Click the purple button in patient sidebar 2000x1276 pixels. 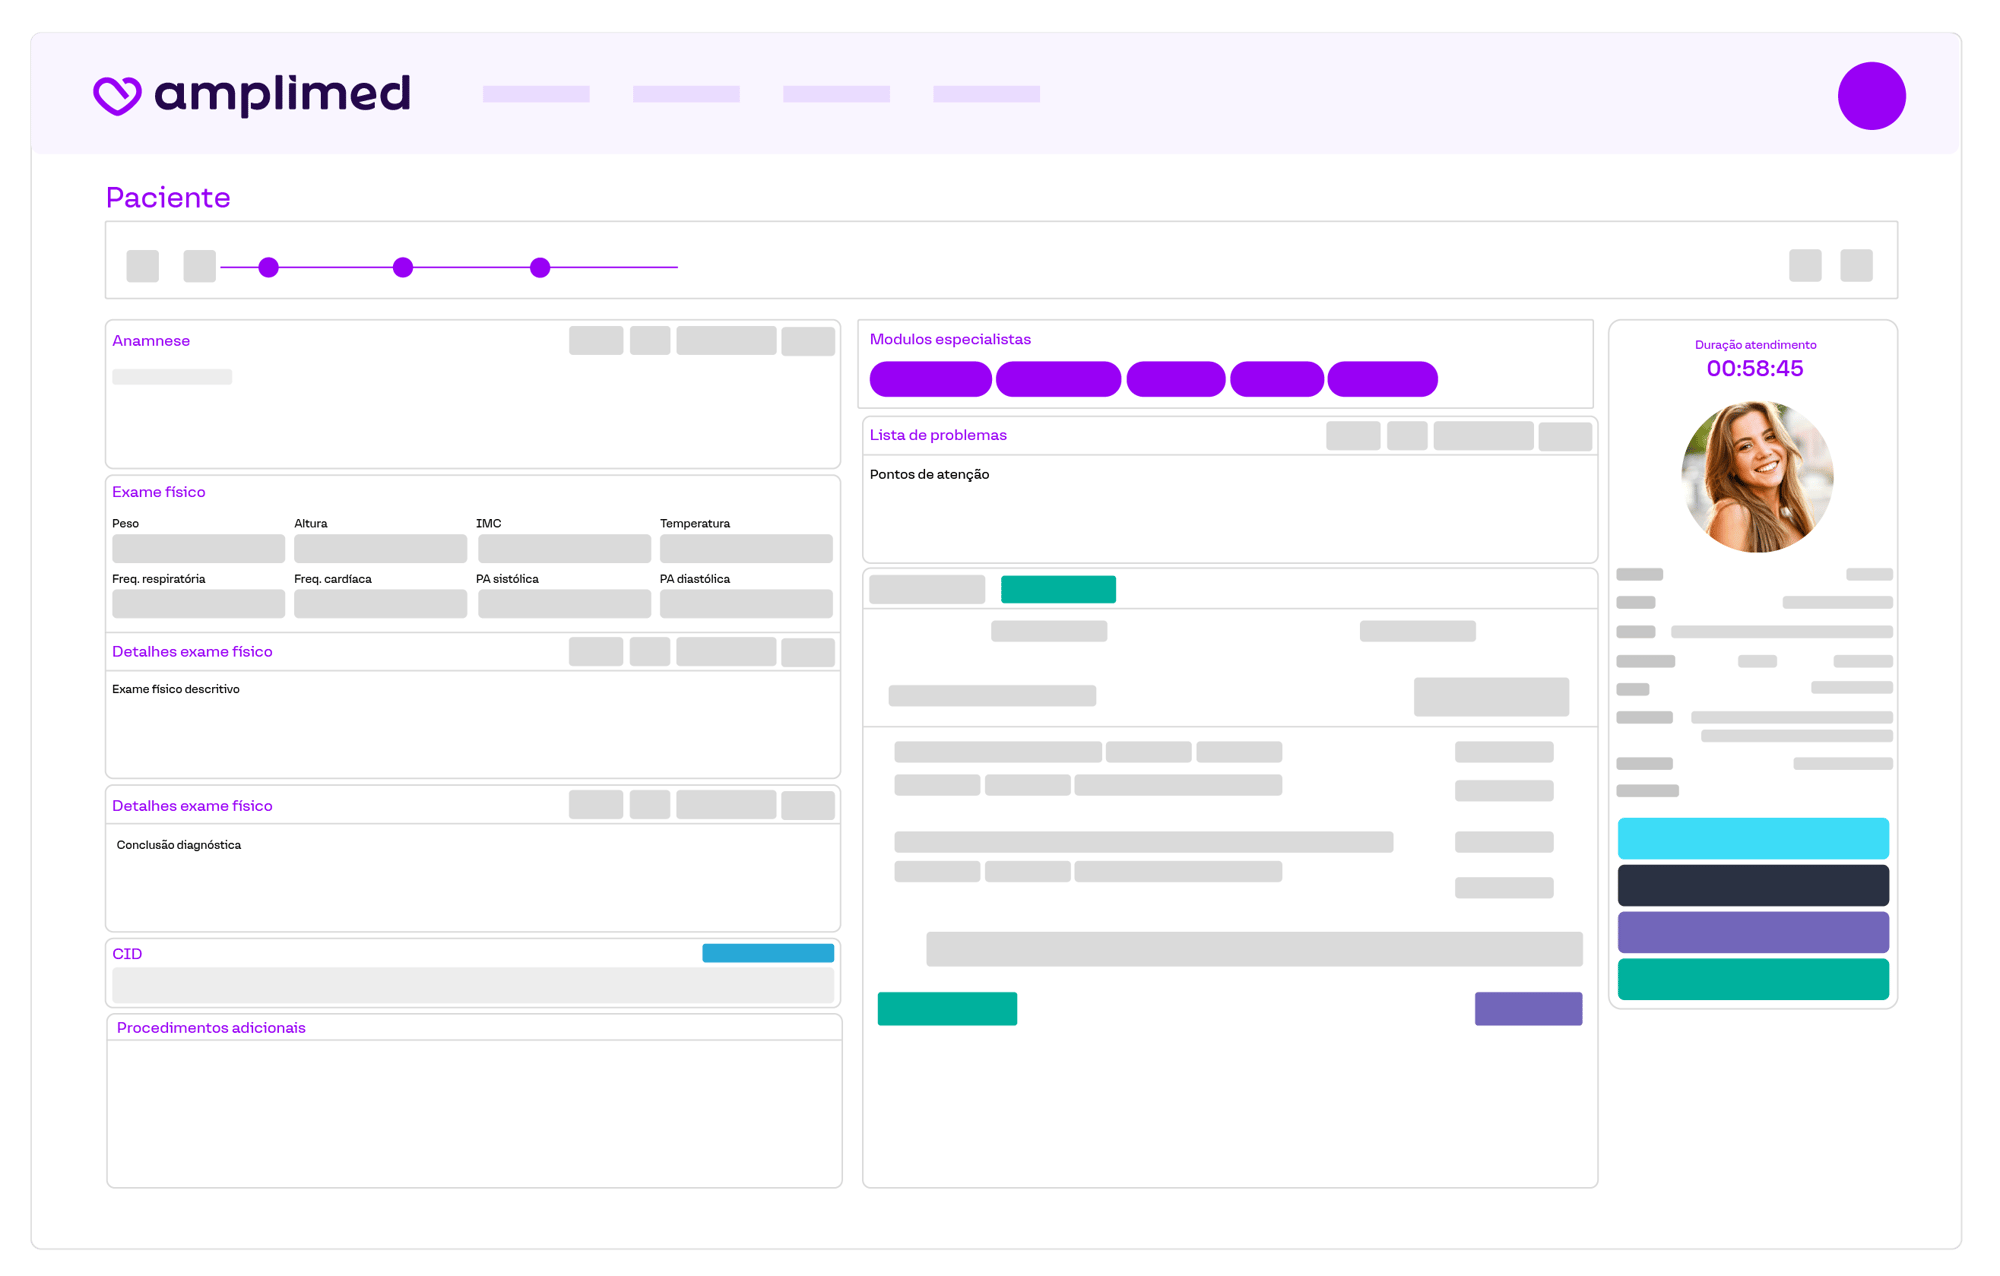(x=1753, y=932)
